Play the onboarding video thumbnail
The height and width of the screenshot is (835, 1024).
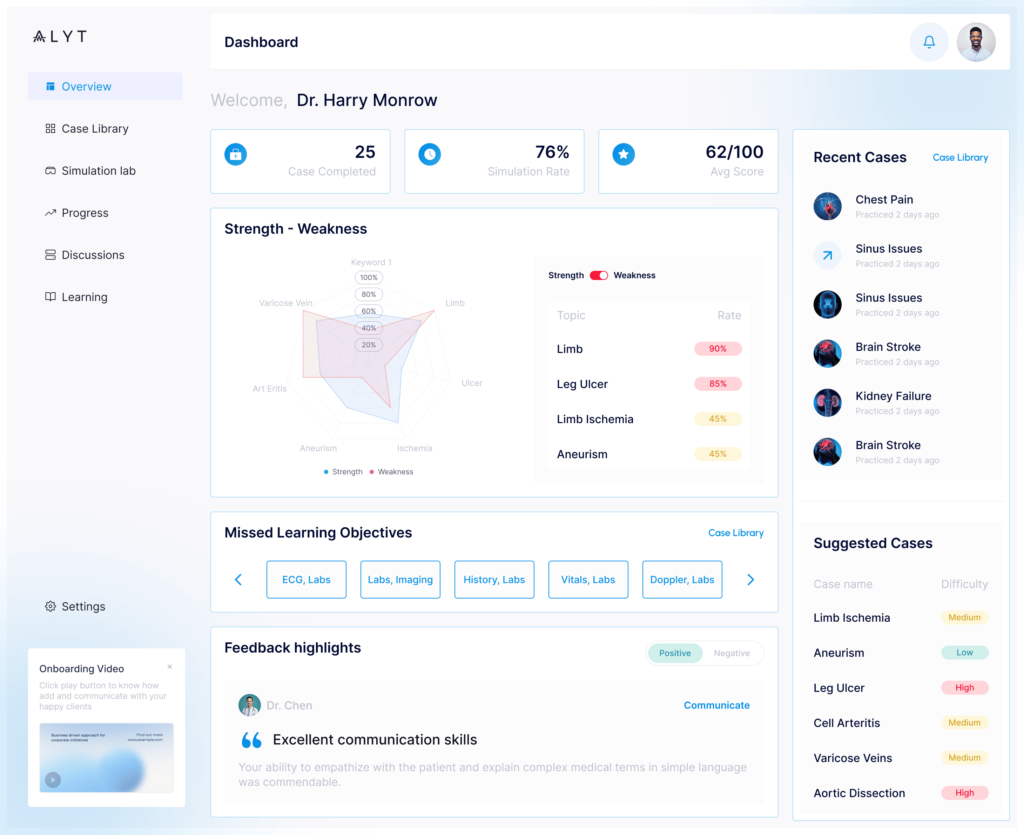click(x=53, y=779)
